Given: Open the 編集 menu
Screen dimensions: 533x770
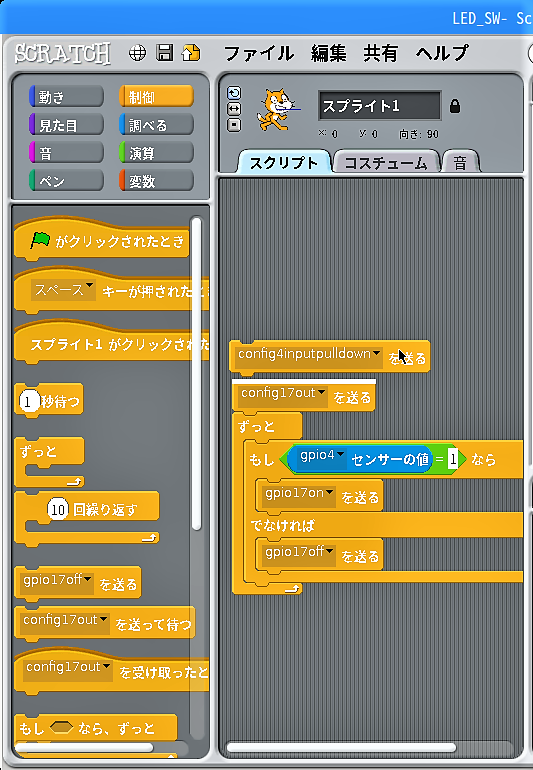Looking at the screenshot, I should [329, 53].
